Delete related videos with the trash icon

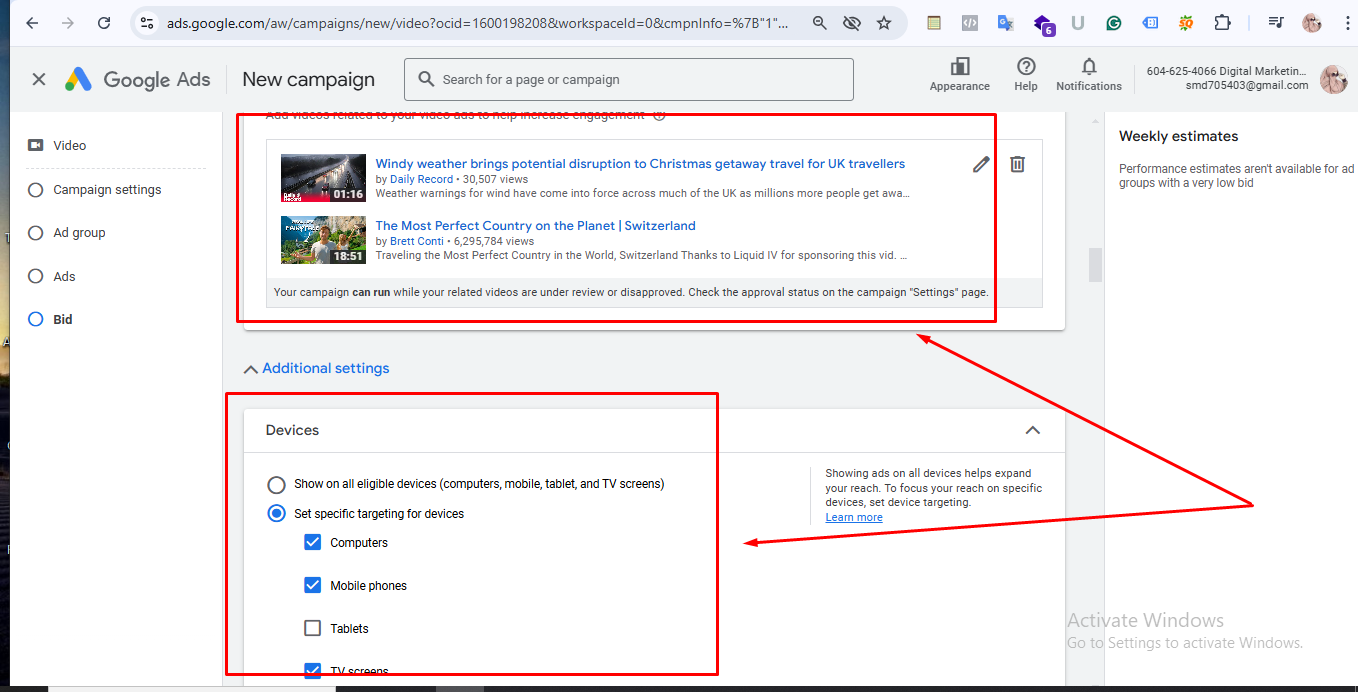pos(1017,165)
